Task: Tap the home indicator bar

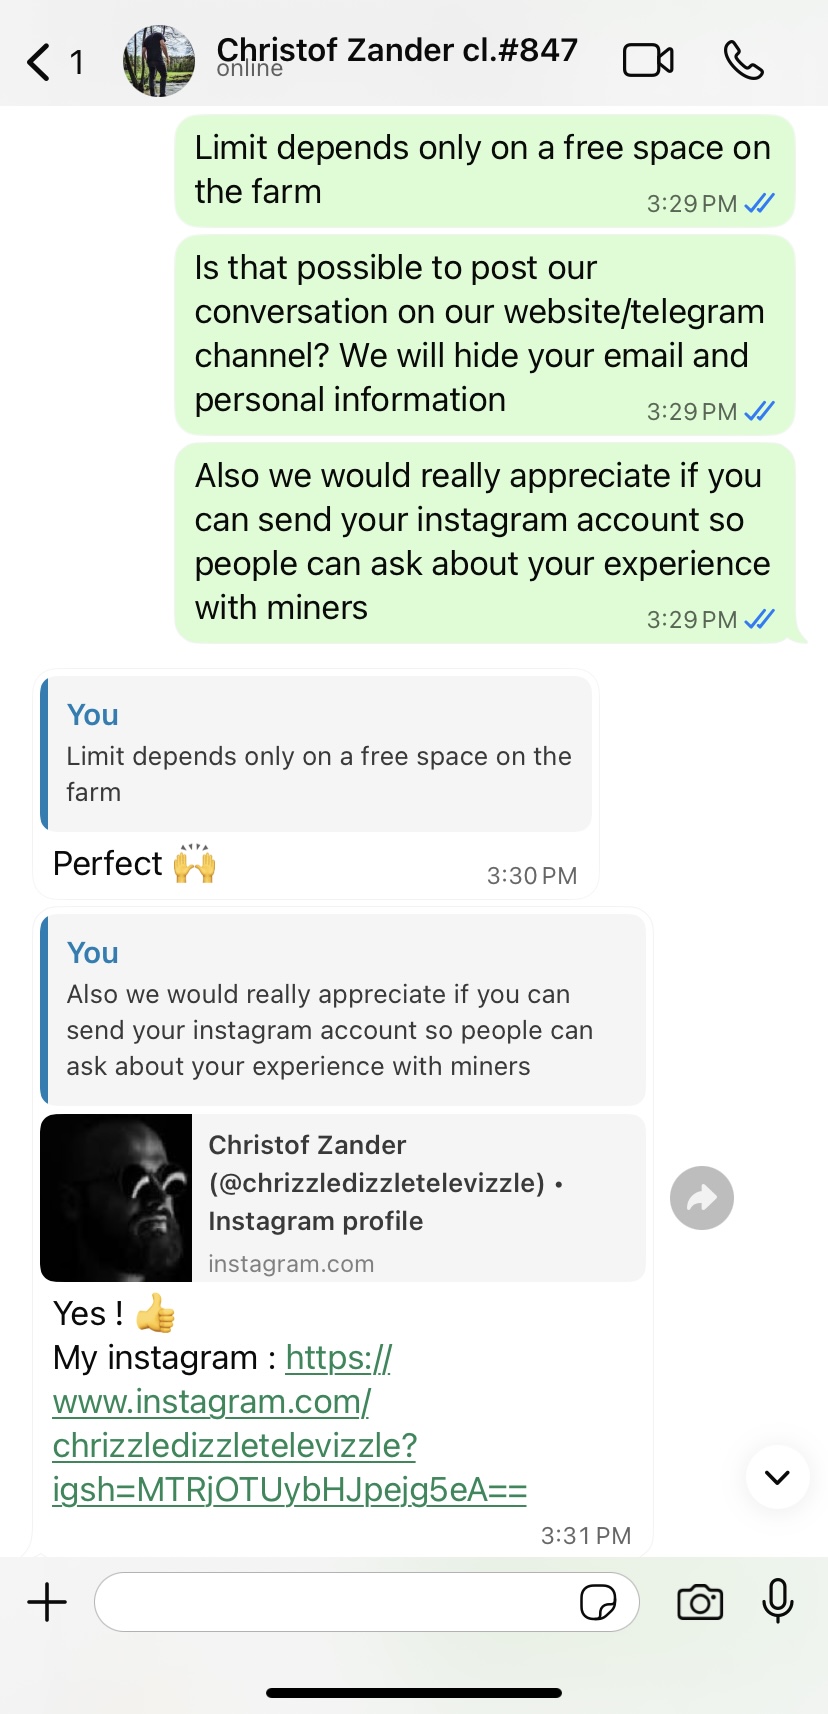Action: click(x=414, y=1693)
